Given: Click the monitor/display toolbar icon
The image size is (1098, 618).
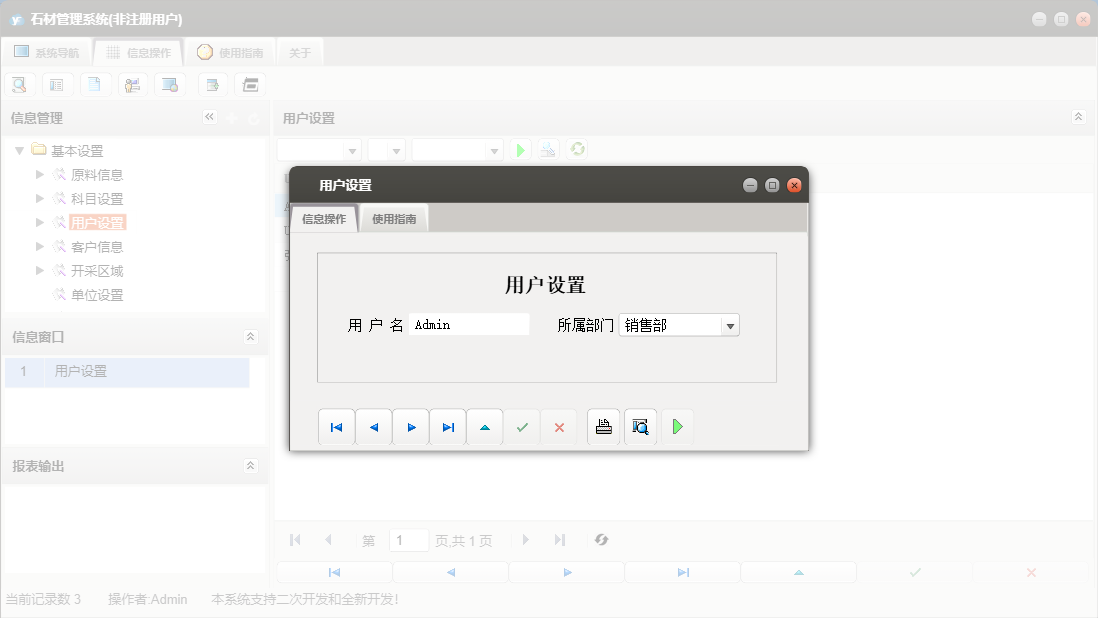Looking at the screenshot, I should (x=170, y=84).
